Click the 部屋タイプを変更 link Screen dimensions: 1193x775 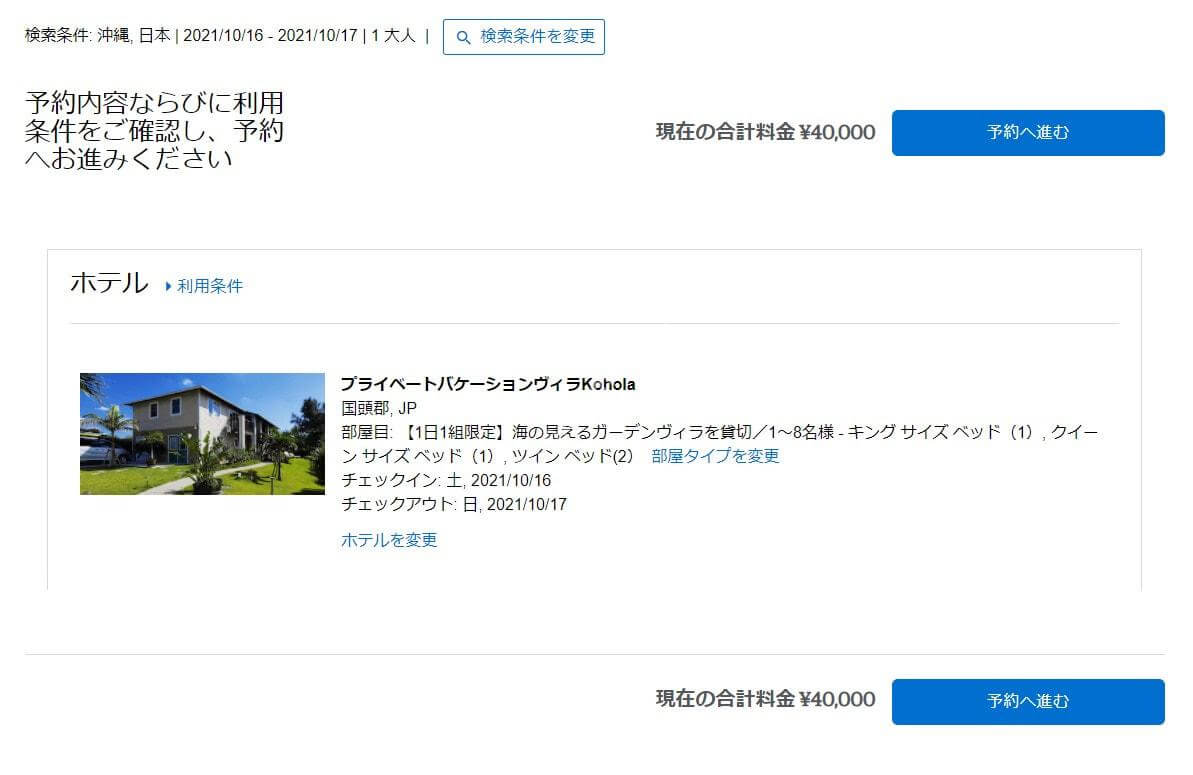click(x=715, y=456)
